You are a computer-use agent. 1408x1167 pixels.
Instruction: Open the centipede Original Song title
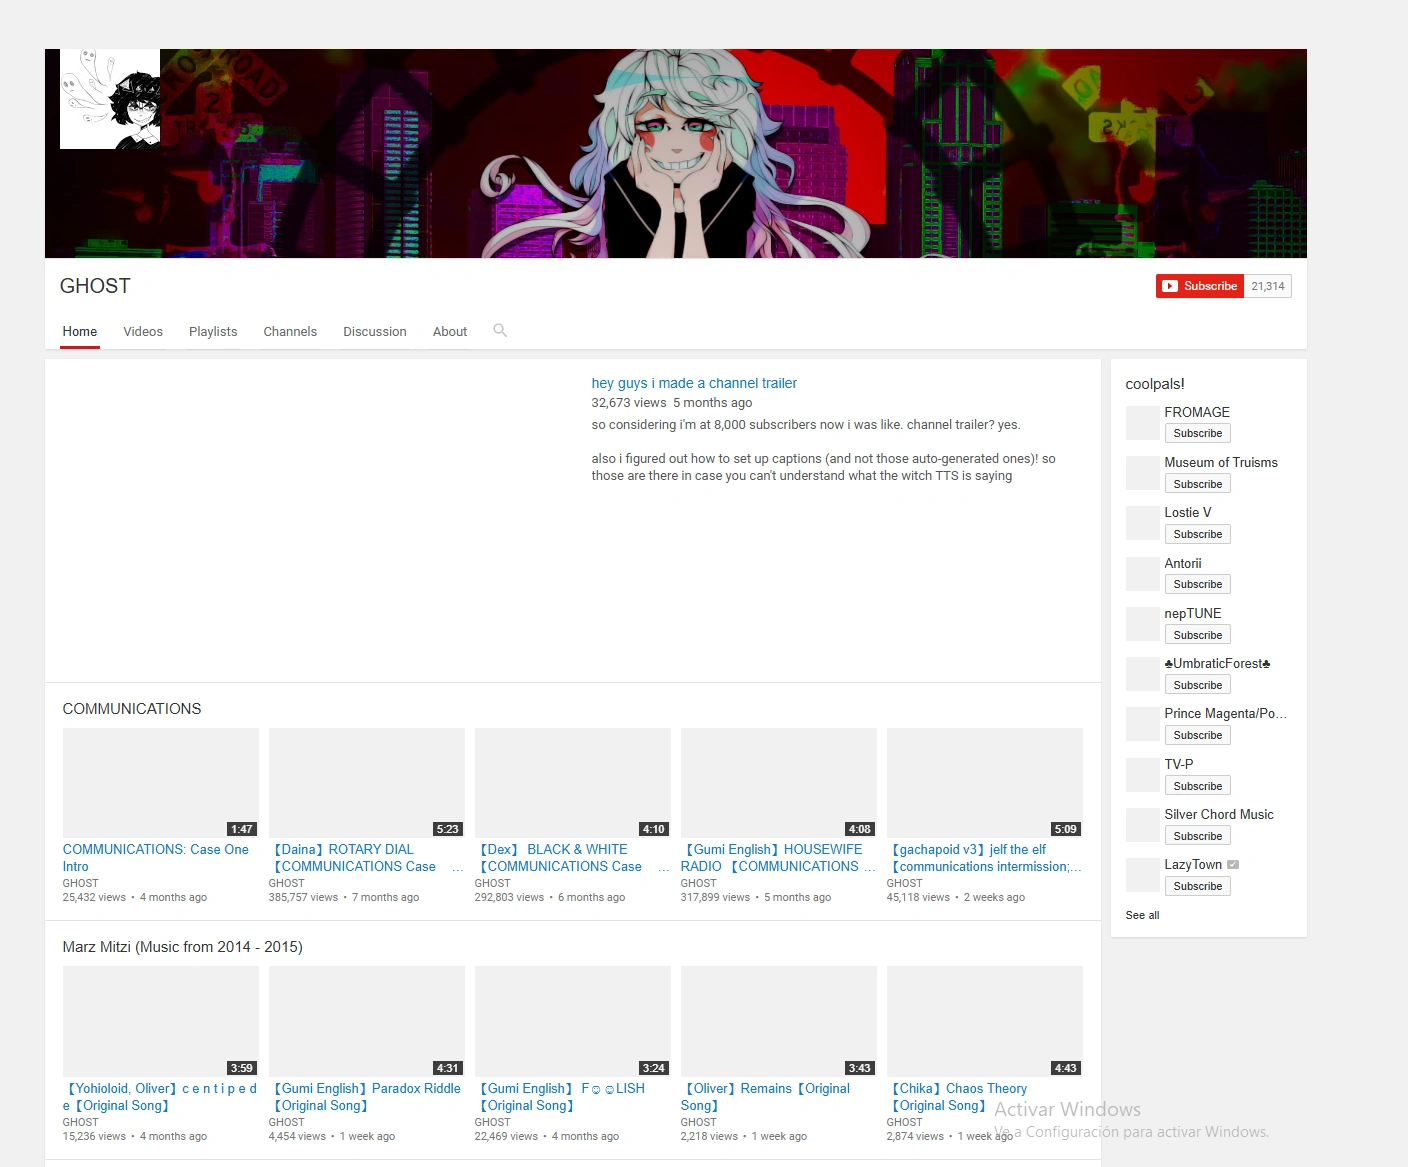point(160,1097)
